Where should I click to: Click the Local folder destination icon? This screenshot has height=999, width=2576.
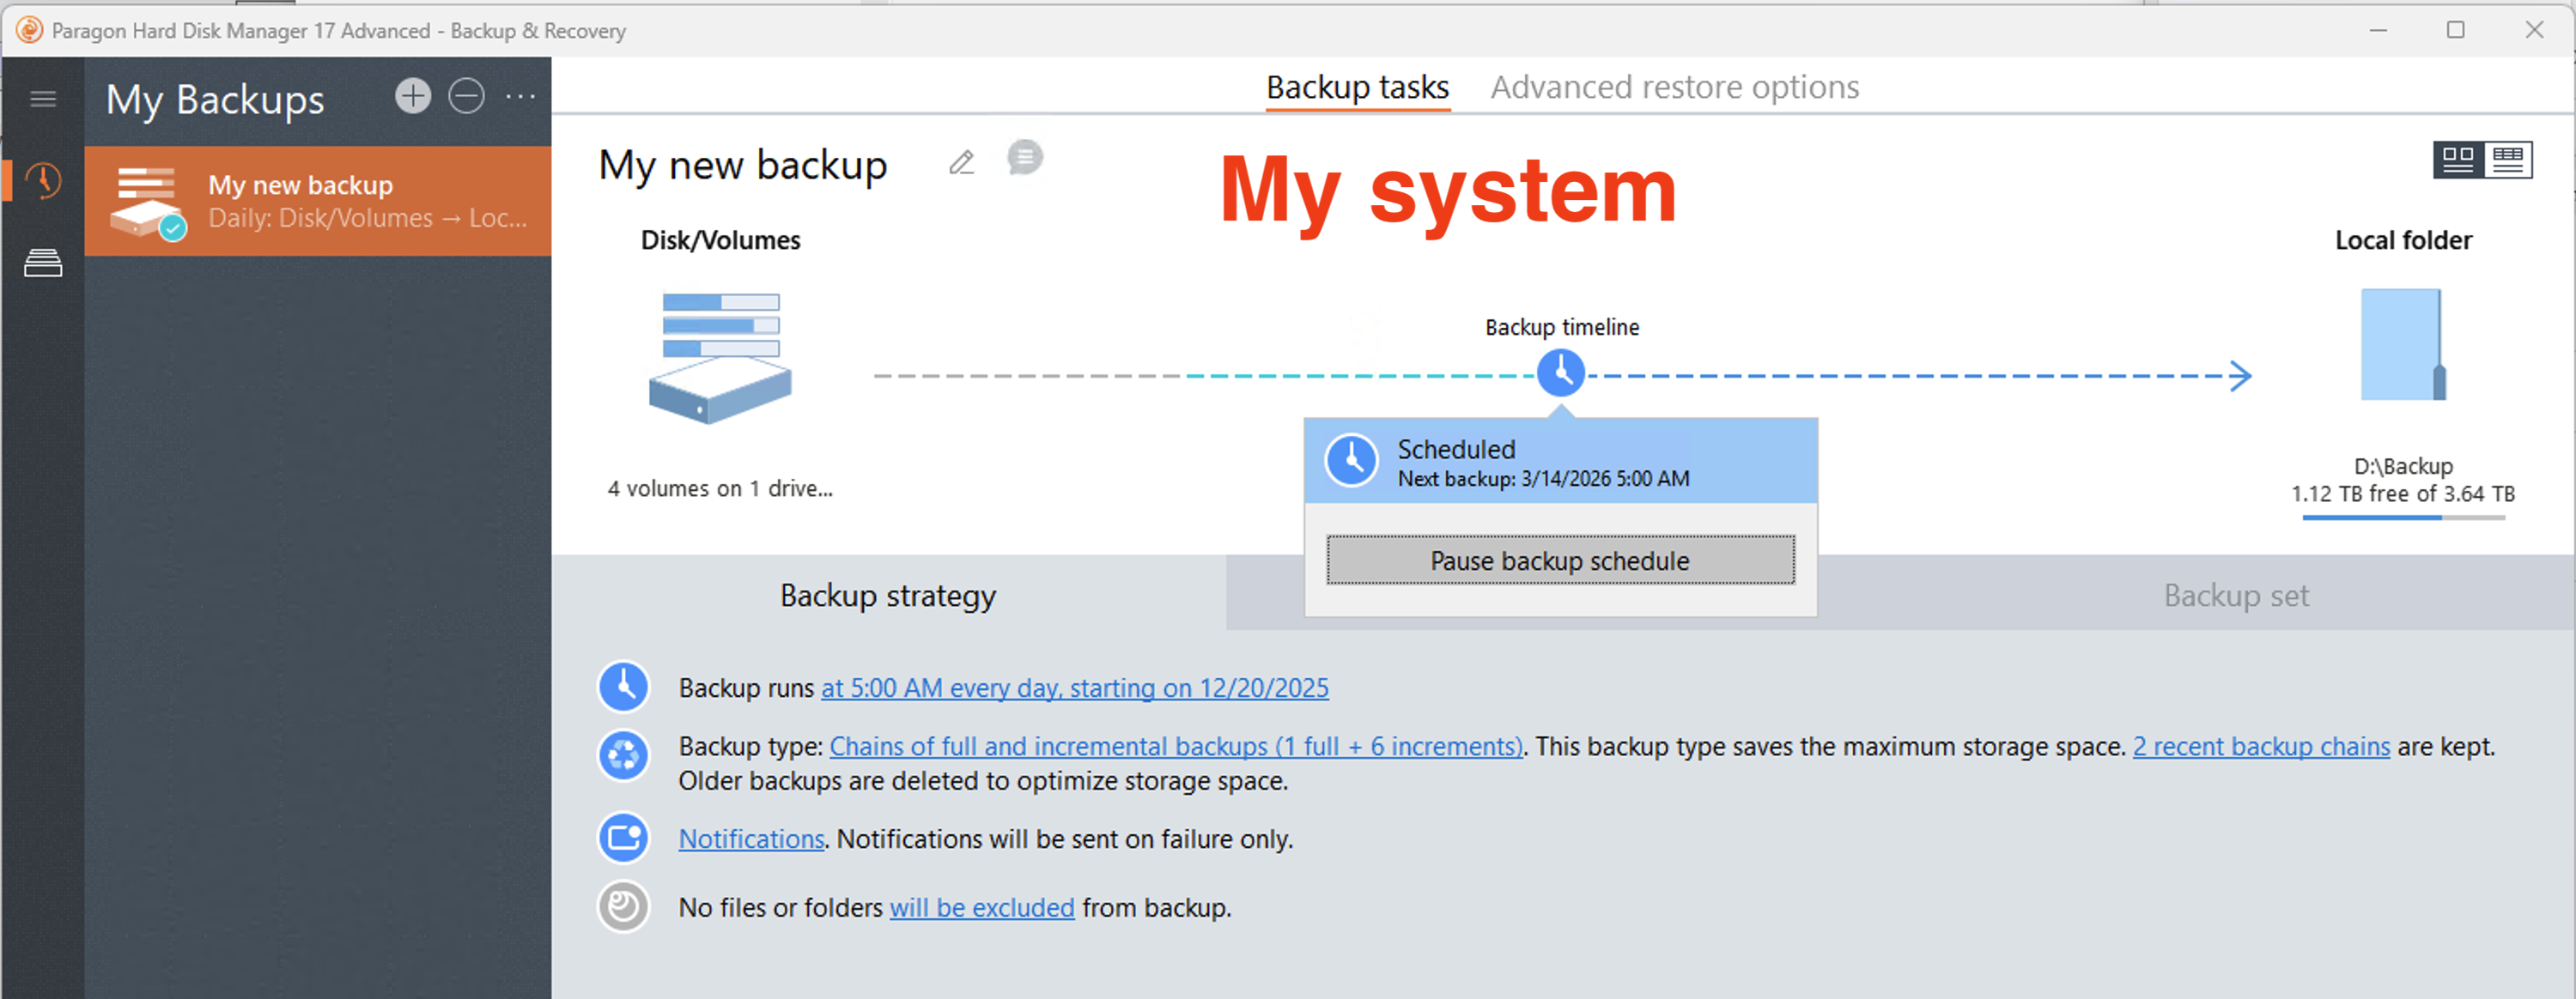(2402, 345)
